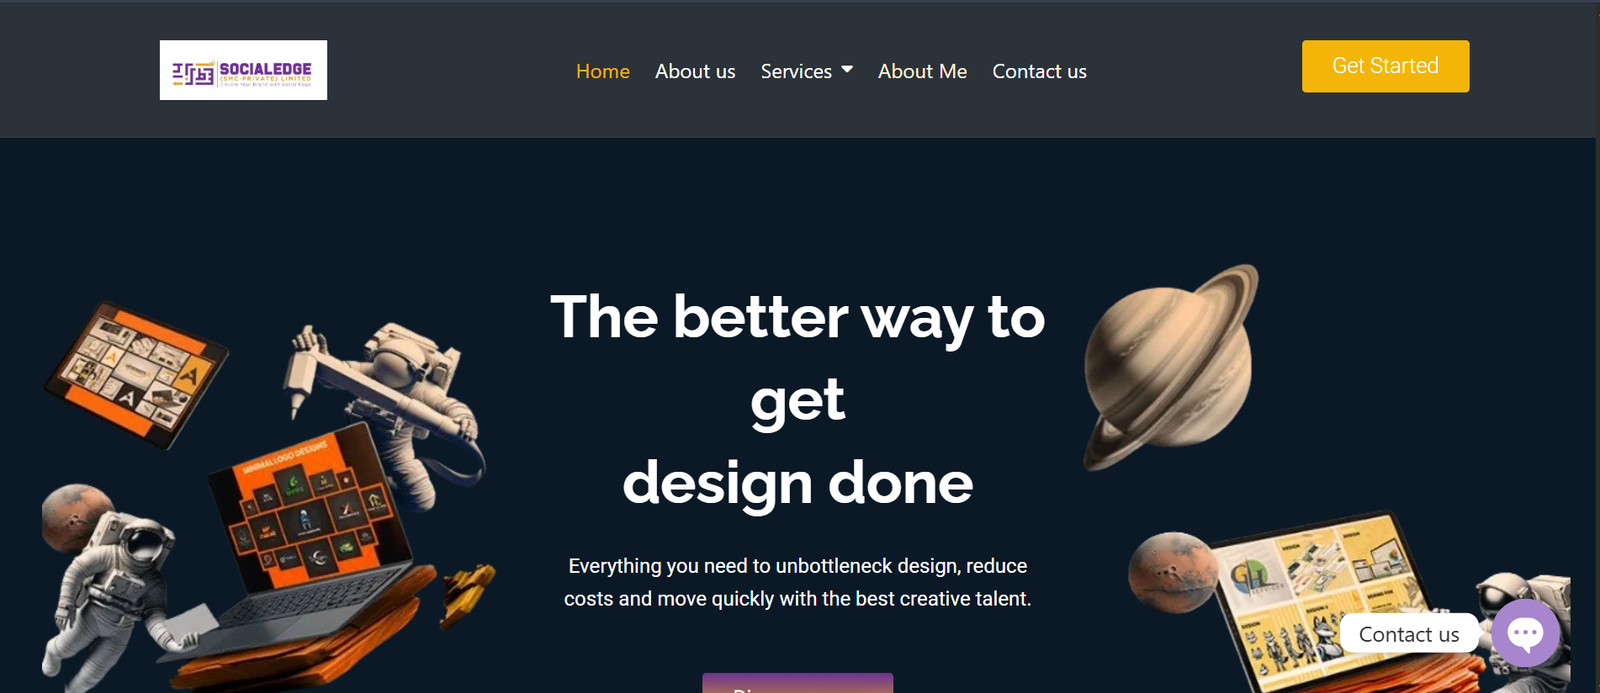The width and height of the screenshot is (1600, 693).
Task: Click the yellow Get Started button
Action: (1385, 66)
